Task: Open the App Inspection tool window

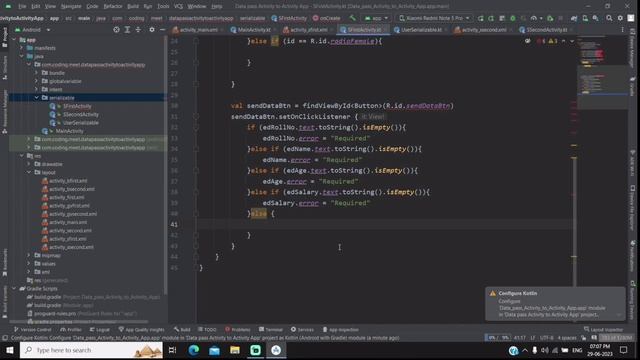Action: pyautogui.click(x=340, y=329)
